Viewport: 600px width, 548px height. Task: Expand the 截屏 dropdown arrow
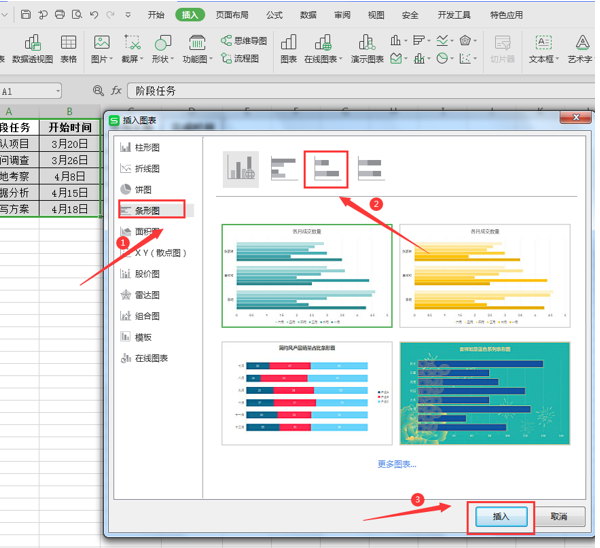click(142, 59)
